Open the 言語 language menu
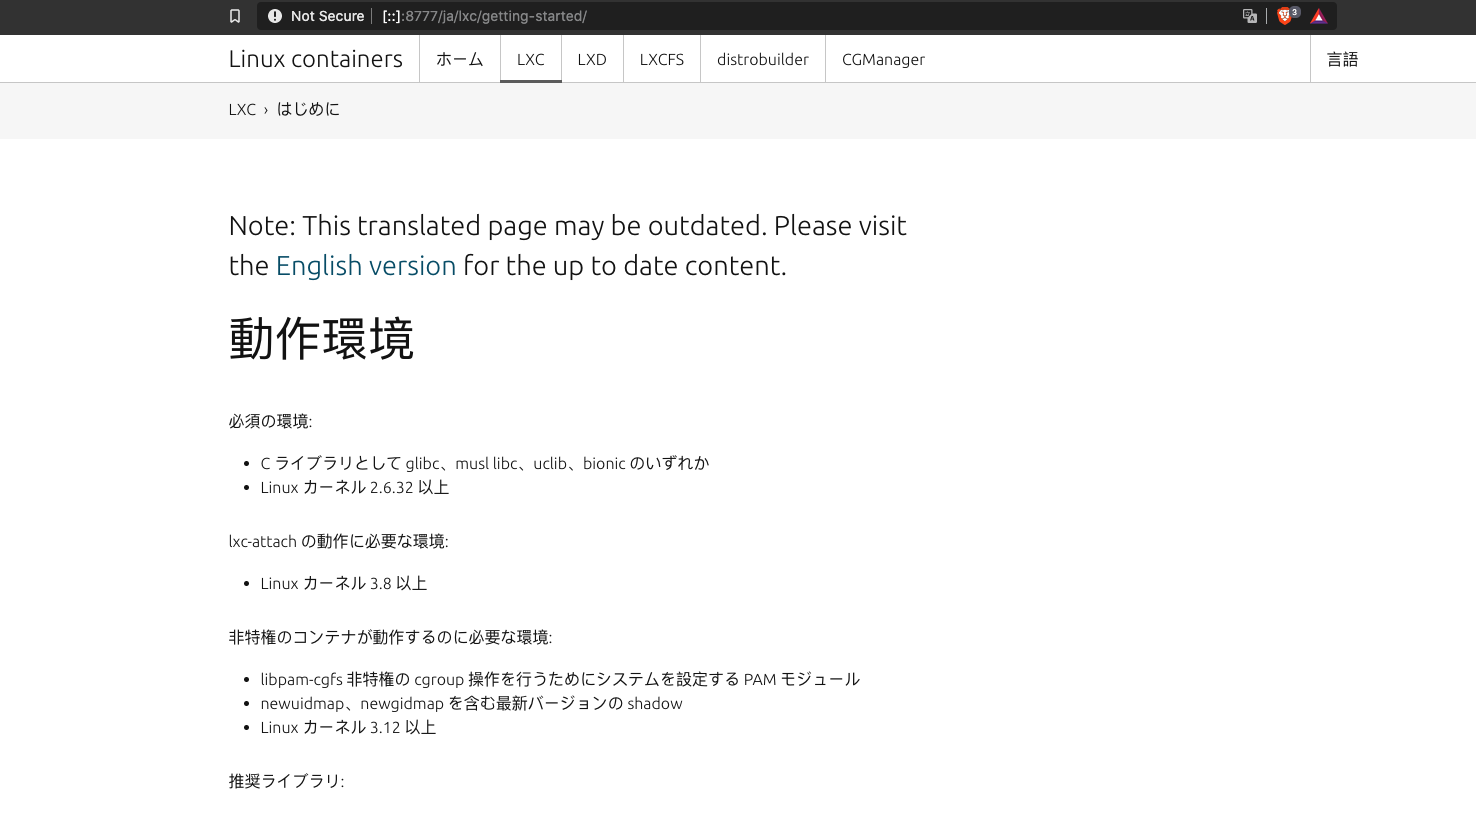Viewport: 1476px width, 815px height. (1343, 59)
